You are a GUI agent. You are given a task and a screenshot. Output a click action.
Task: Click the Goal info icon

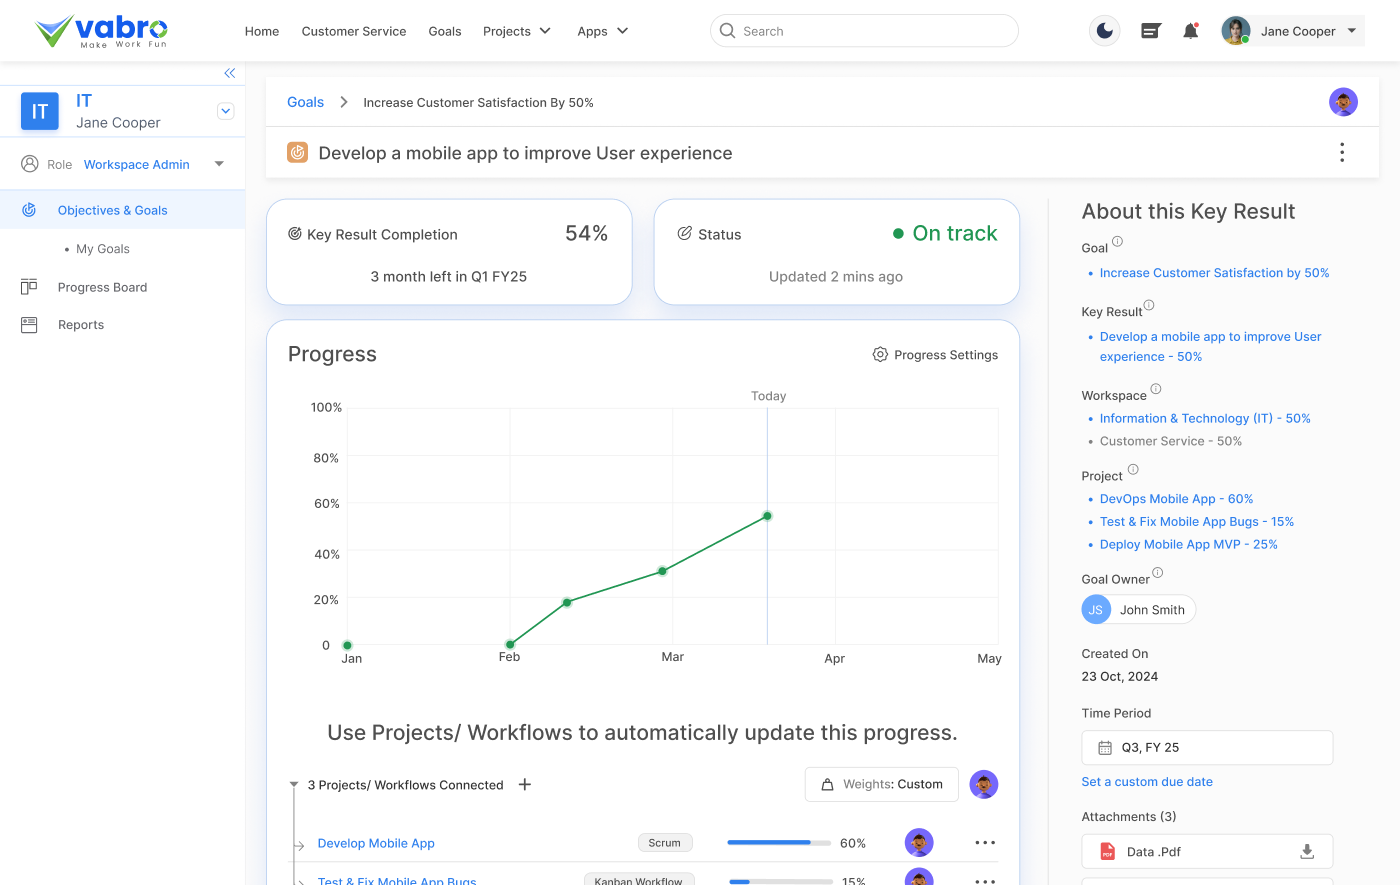(1117, 241)
